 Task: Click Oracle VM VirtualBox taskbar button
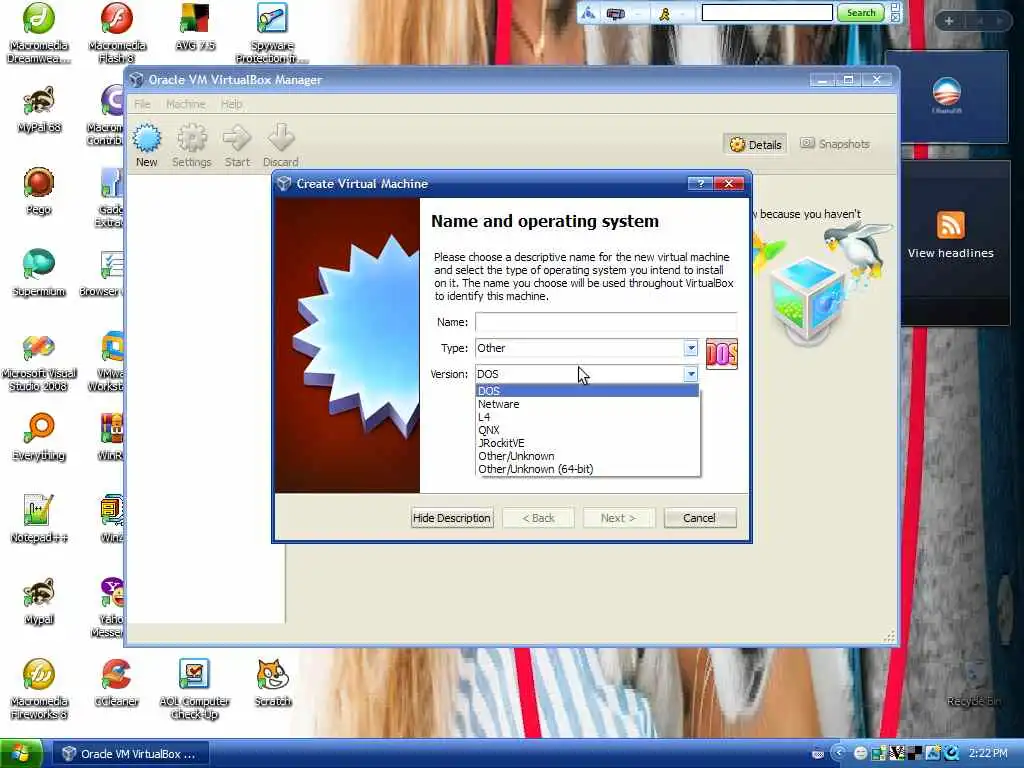(131, 754)
